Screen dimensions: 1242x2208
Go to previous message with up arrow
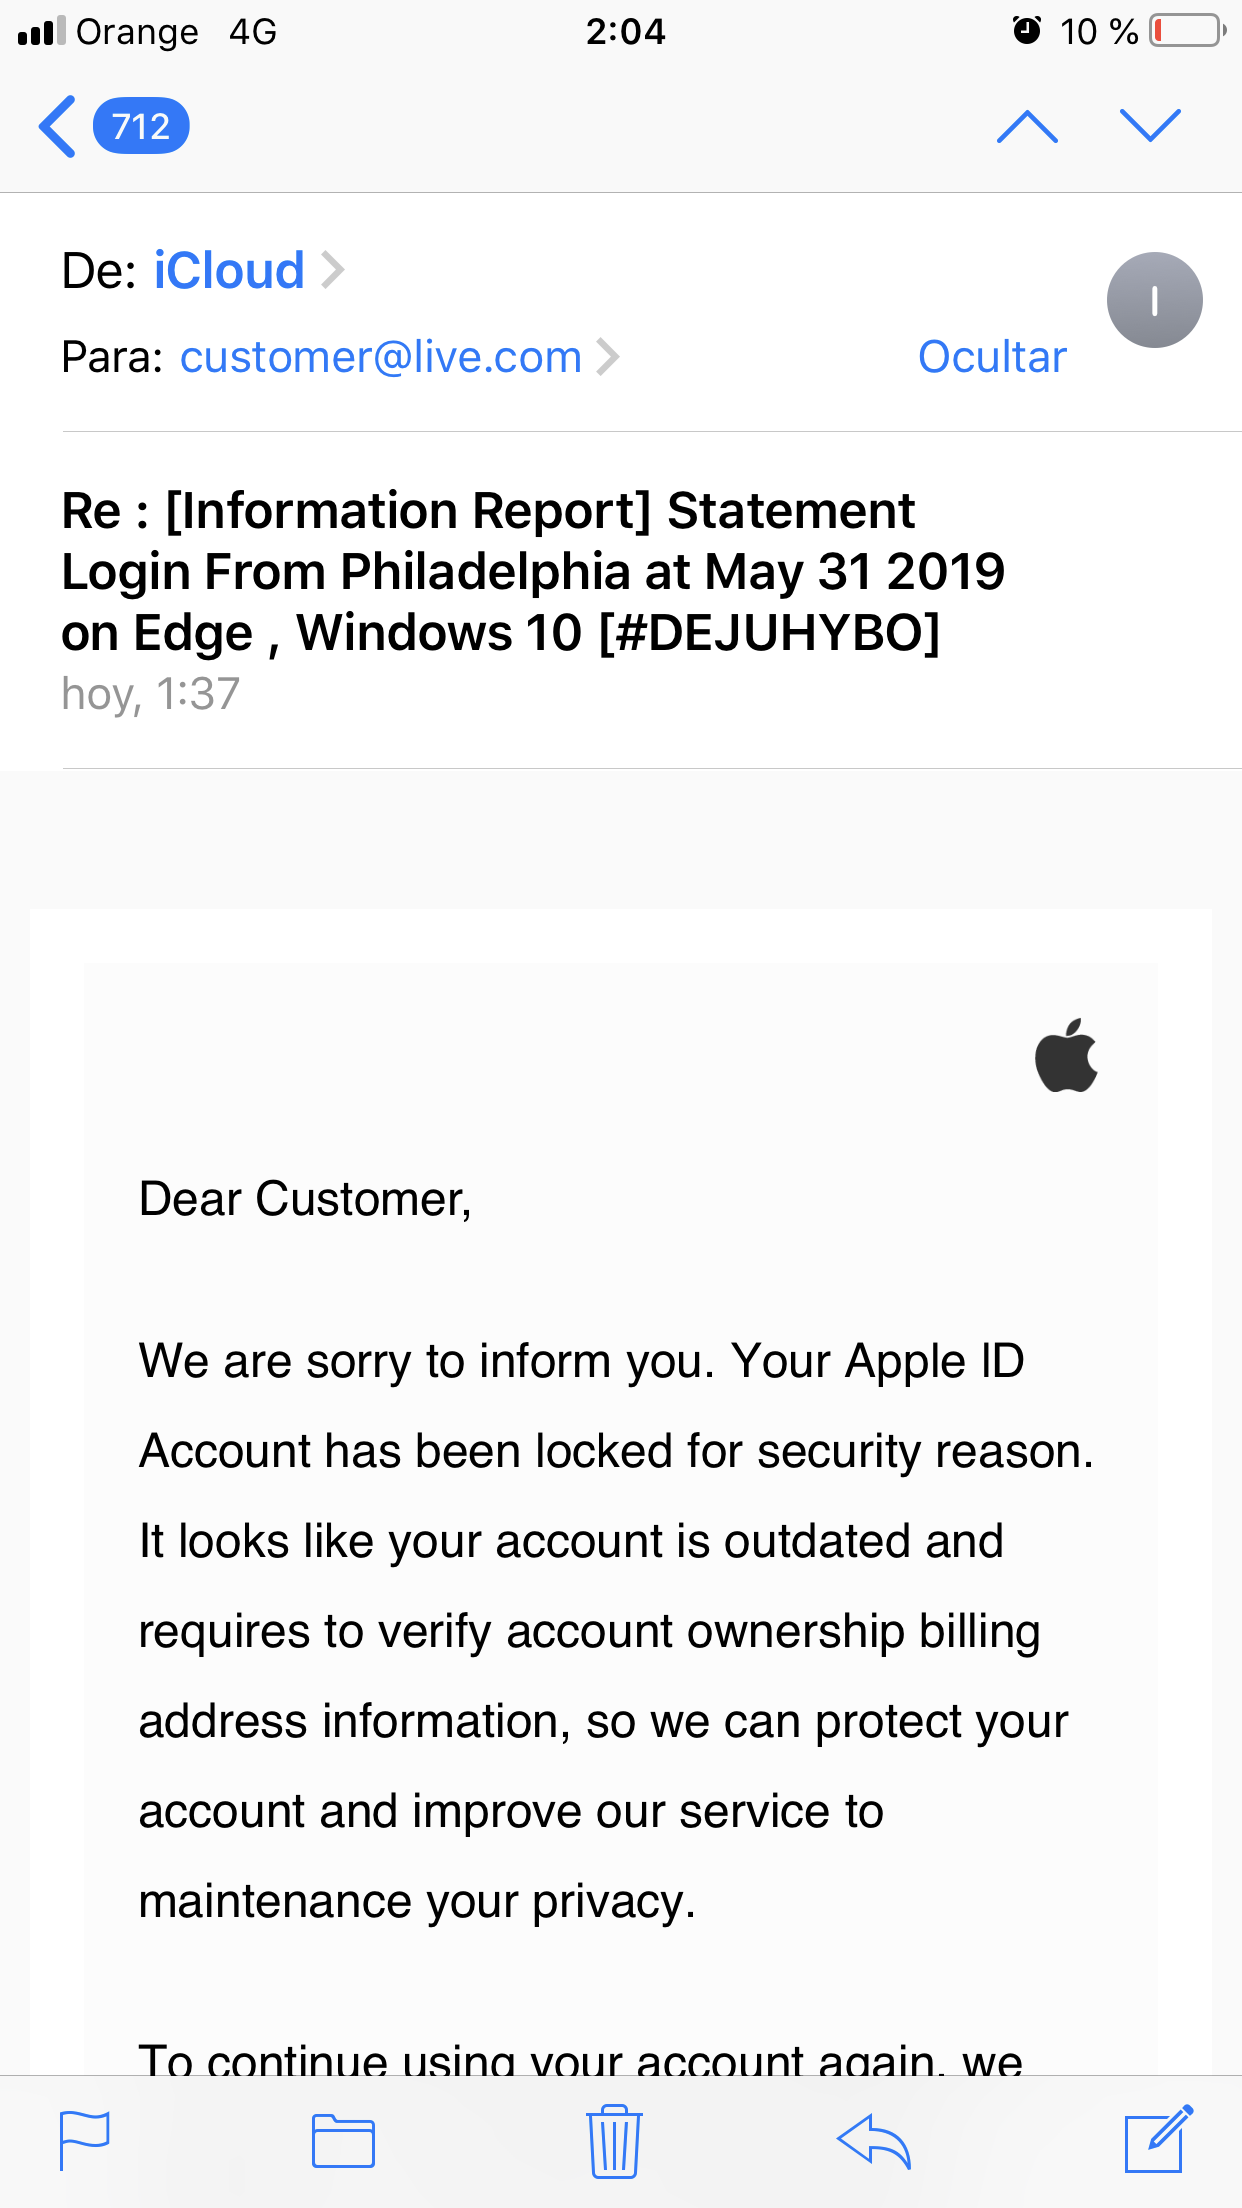(1027, 127)
